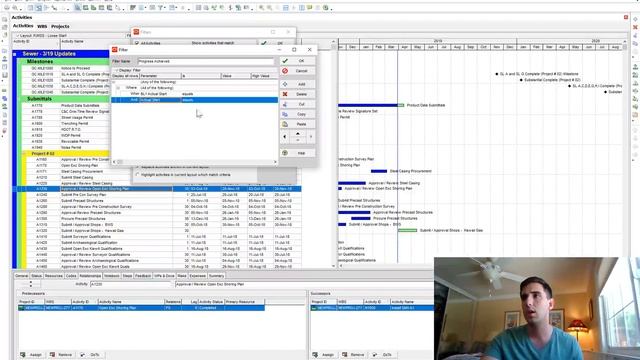Add a new filter criteria row
Screen dimensions: 640x360
pos(297,84)
